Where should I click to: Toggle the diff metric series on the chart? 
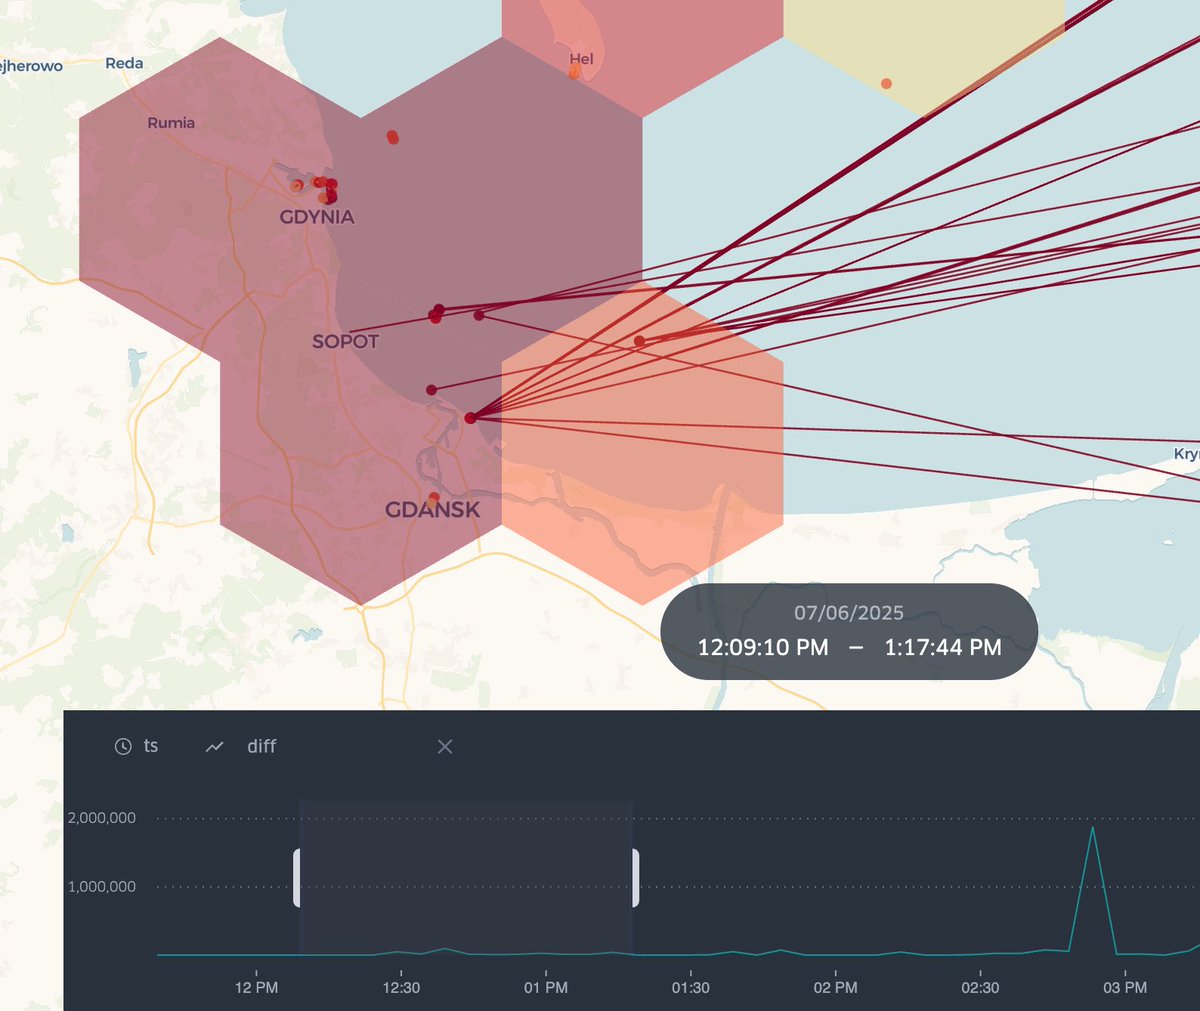click(262, 746)
